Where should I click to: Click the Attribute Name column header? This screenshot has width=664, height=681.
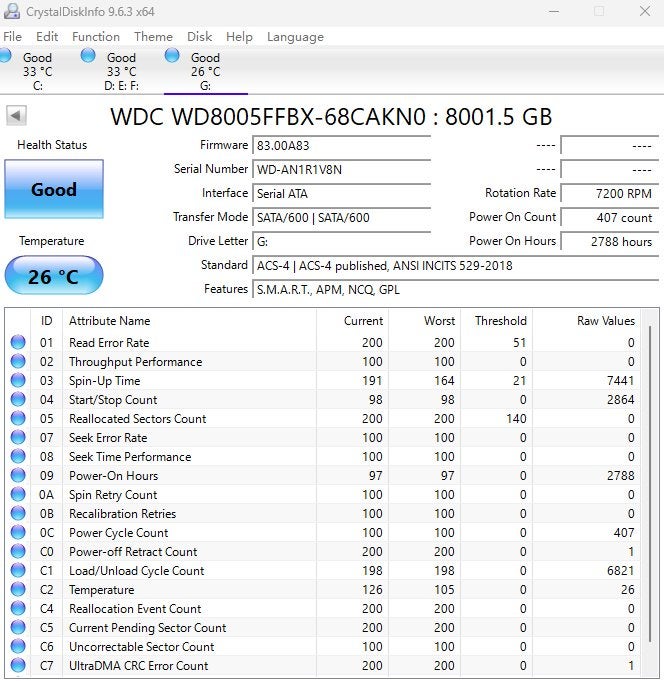(190, 321)
